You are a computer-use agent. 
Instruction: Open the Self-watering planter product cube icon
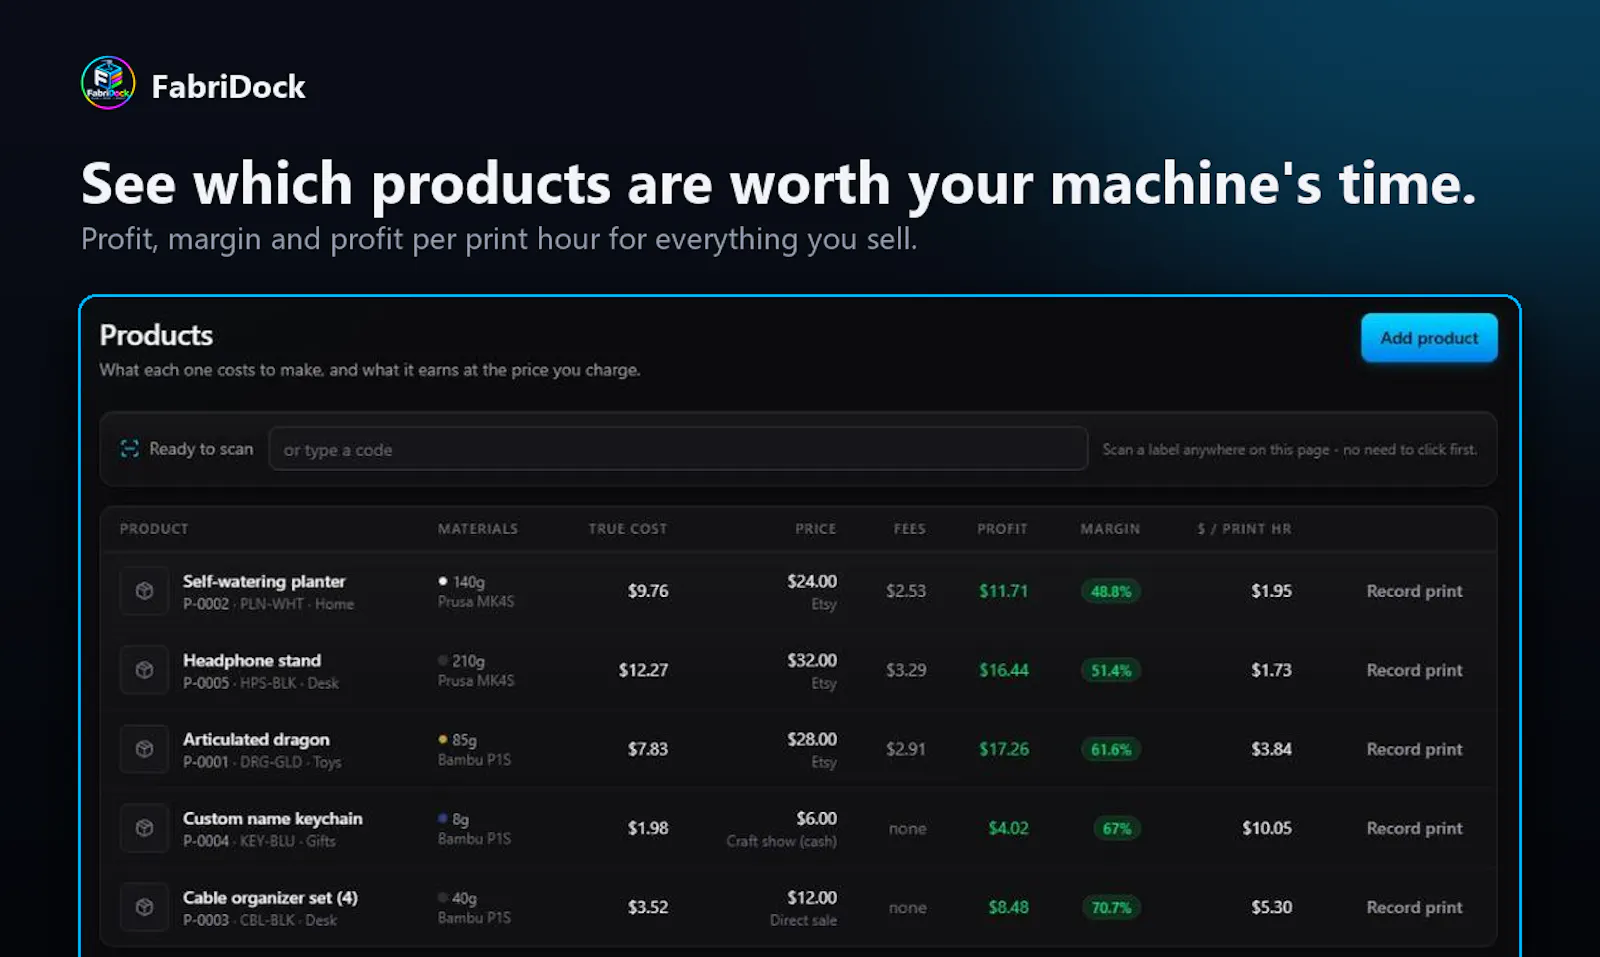(144, 591)
